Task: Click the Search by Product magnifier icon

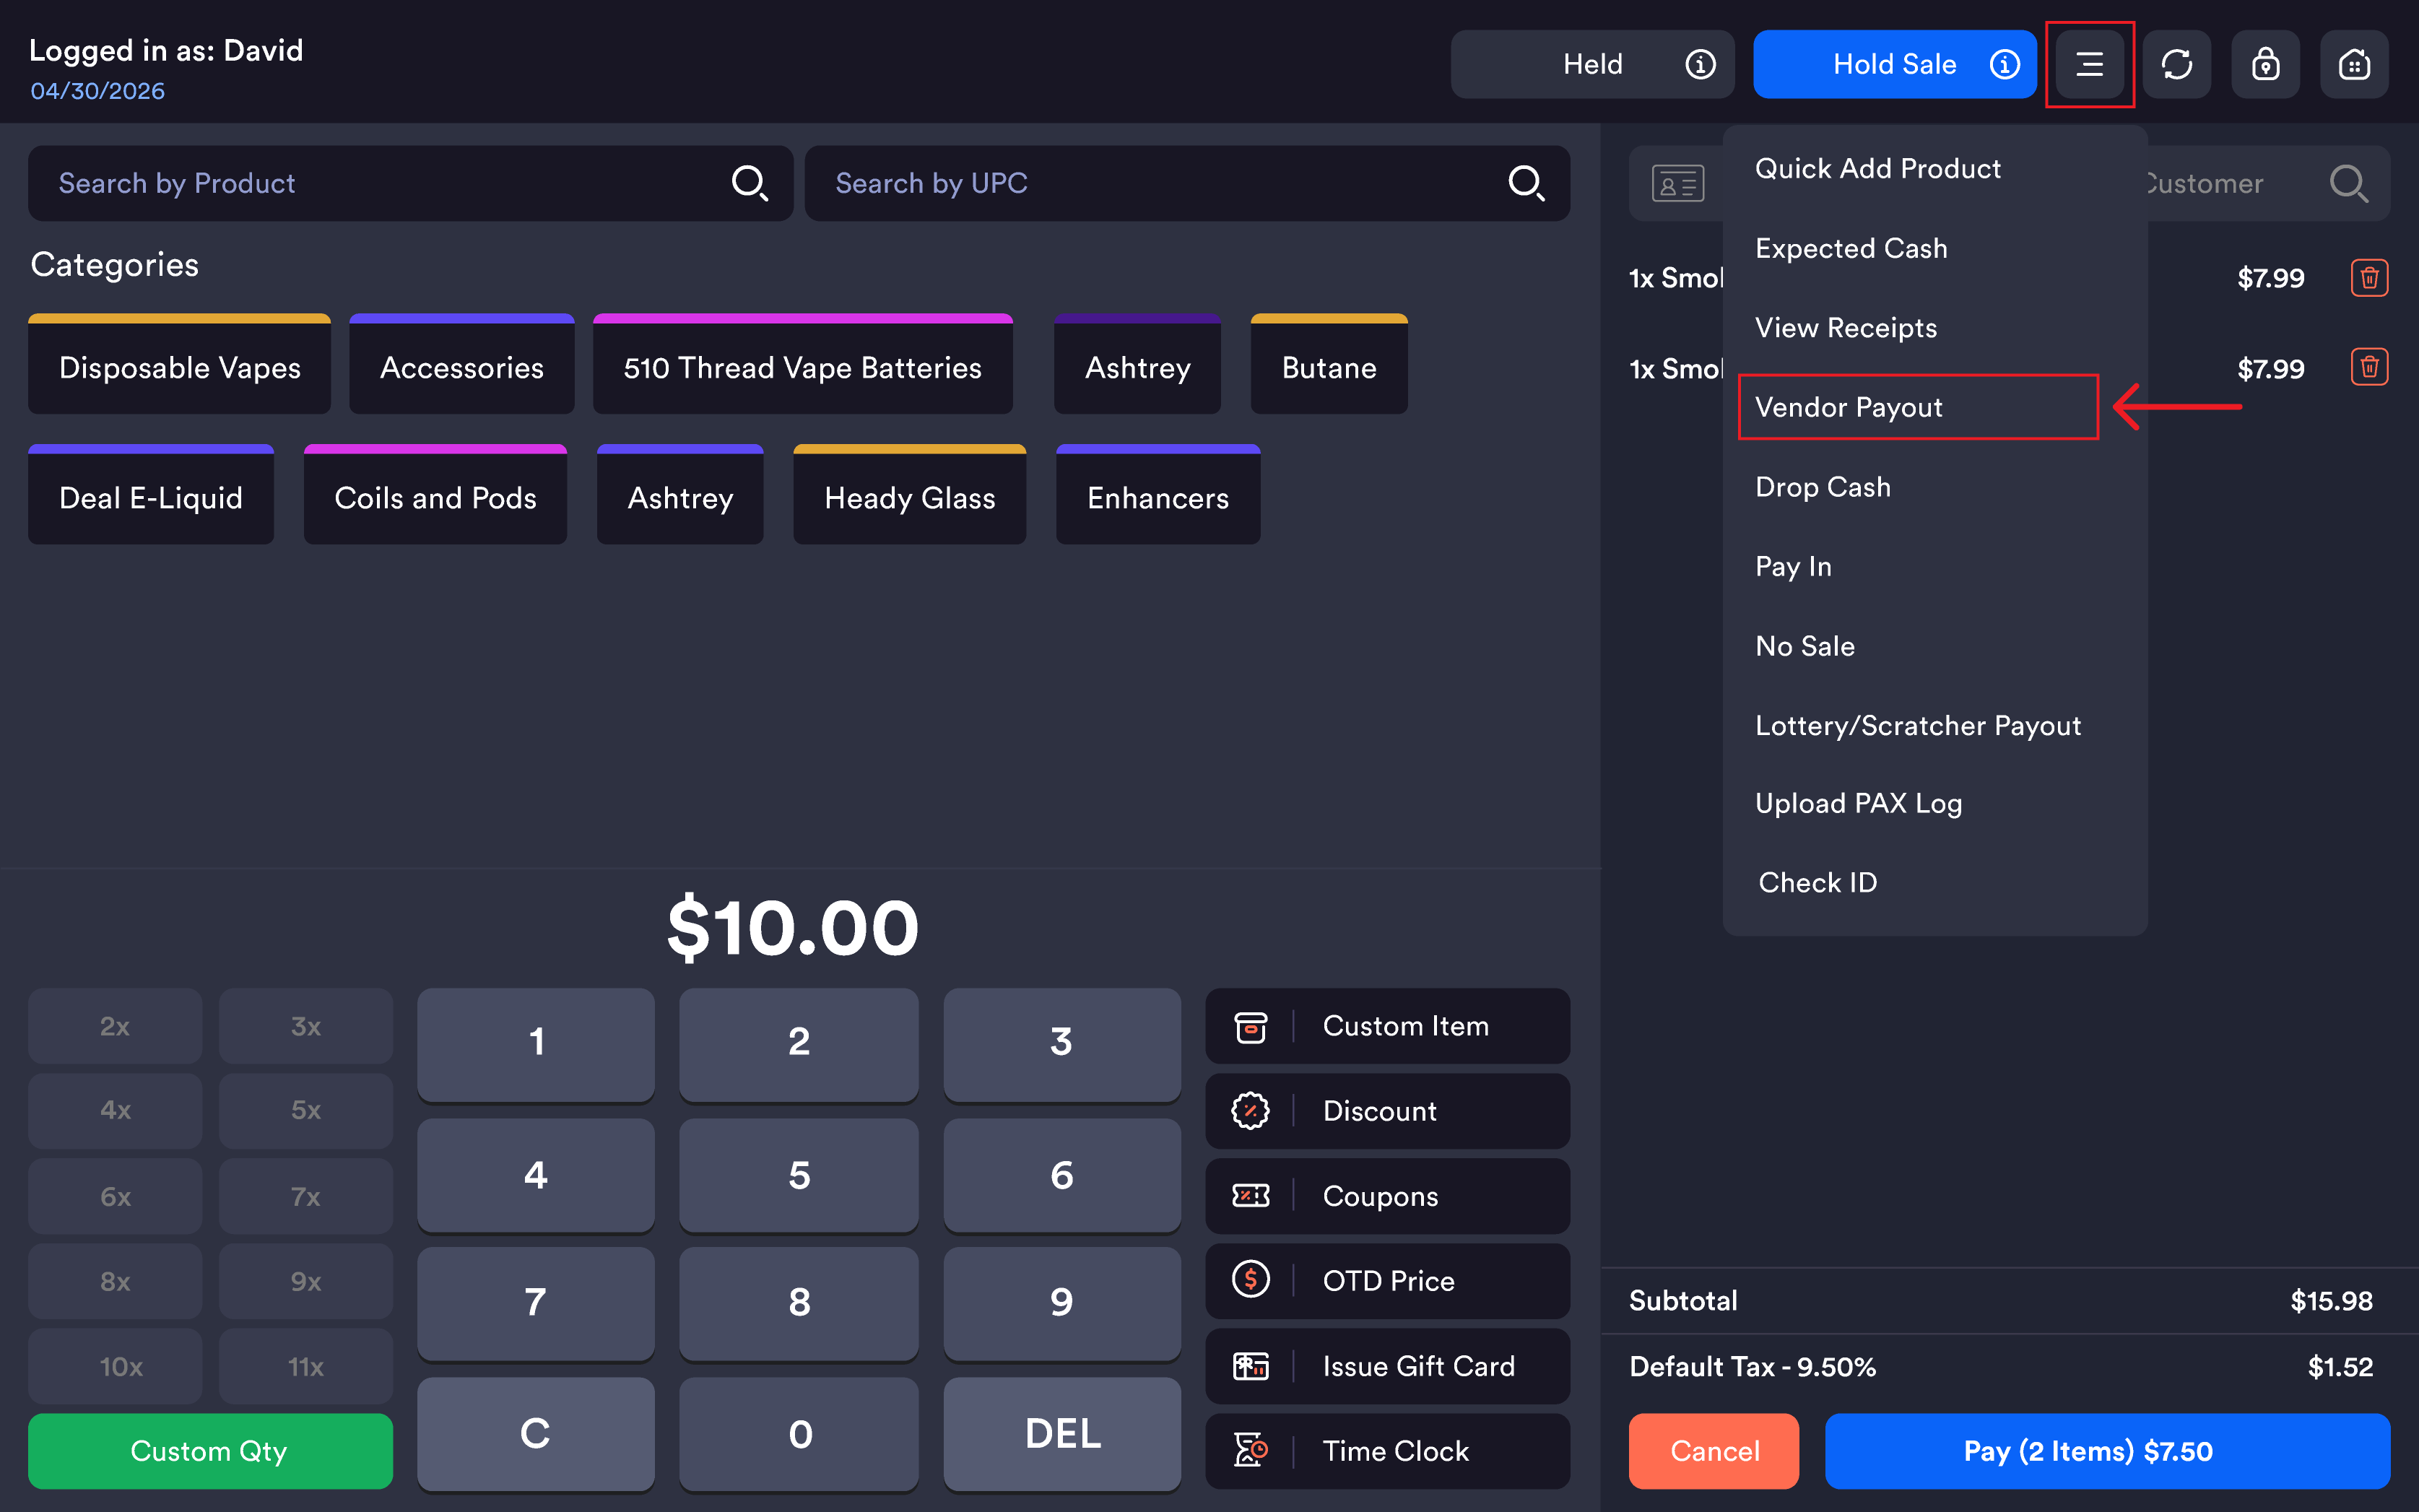Action: click(749, 183)
